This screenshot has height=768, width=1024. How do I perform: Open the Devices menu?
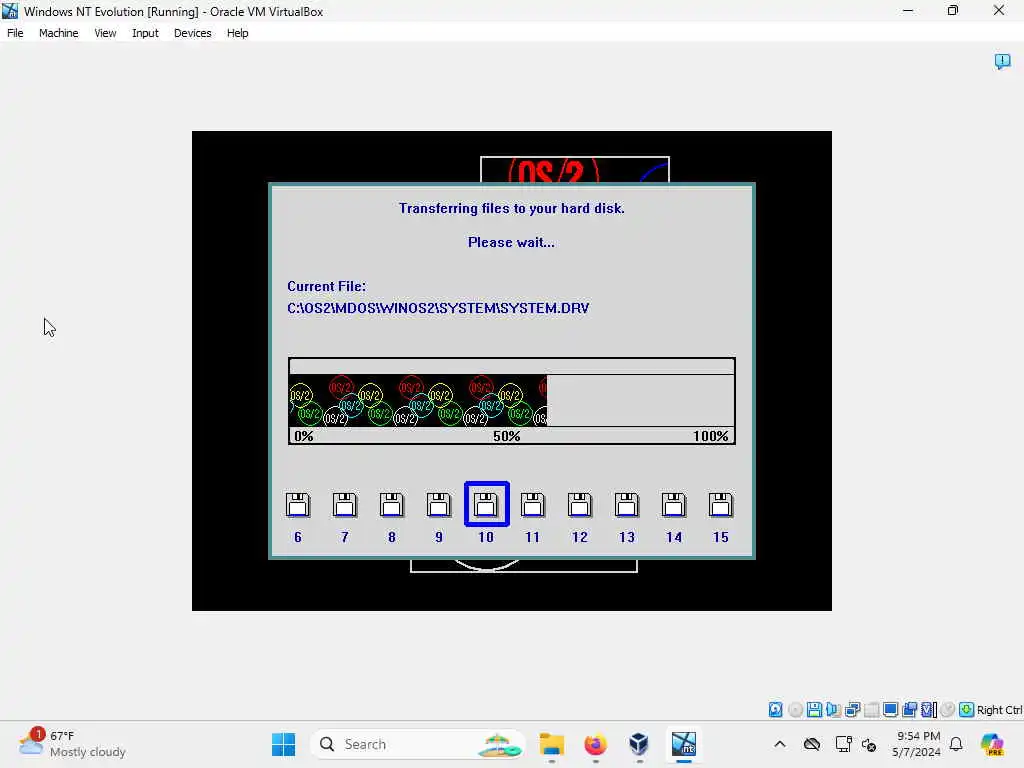pos(192,33)
